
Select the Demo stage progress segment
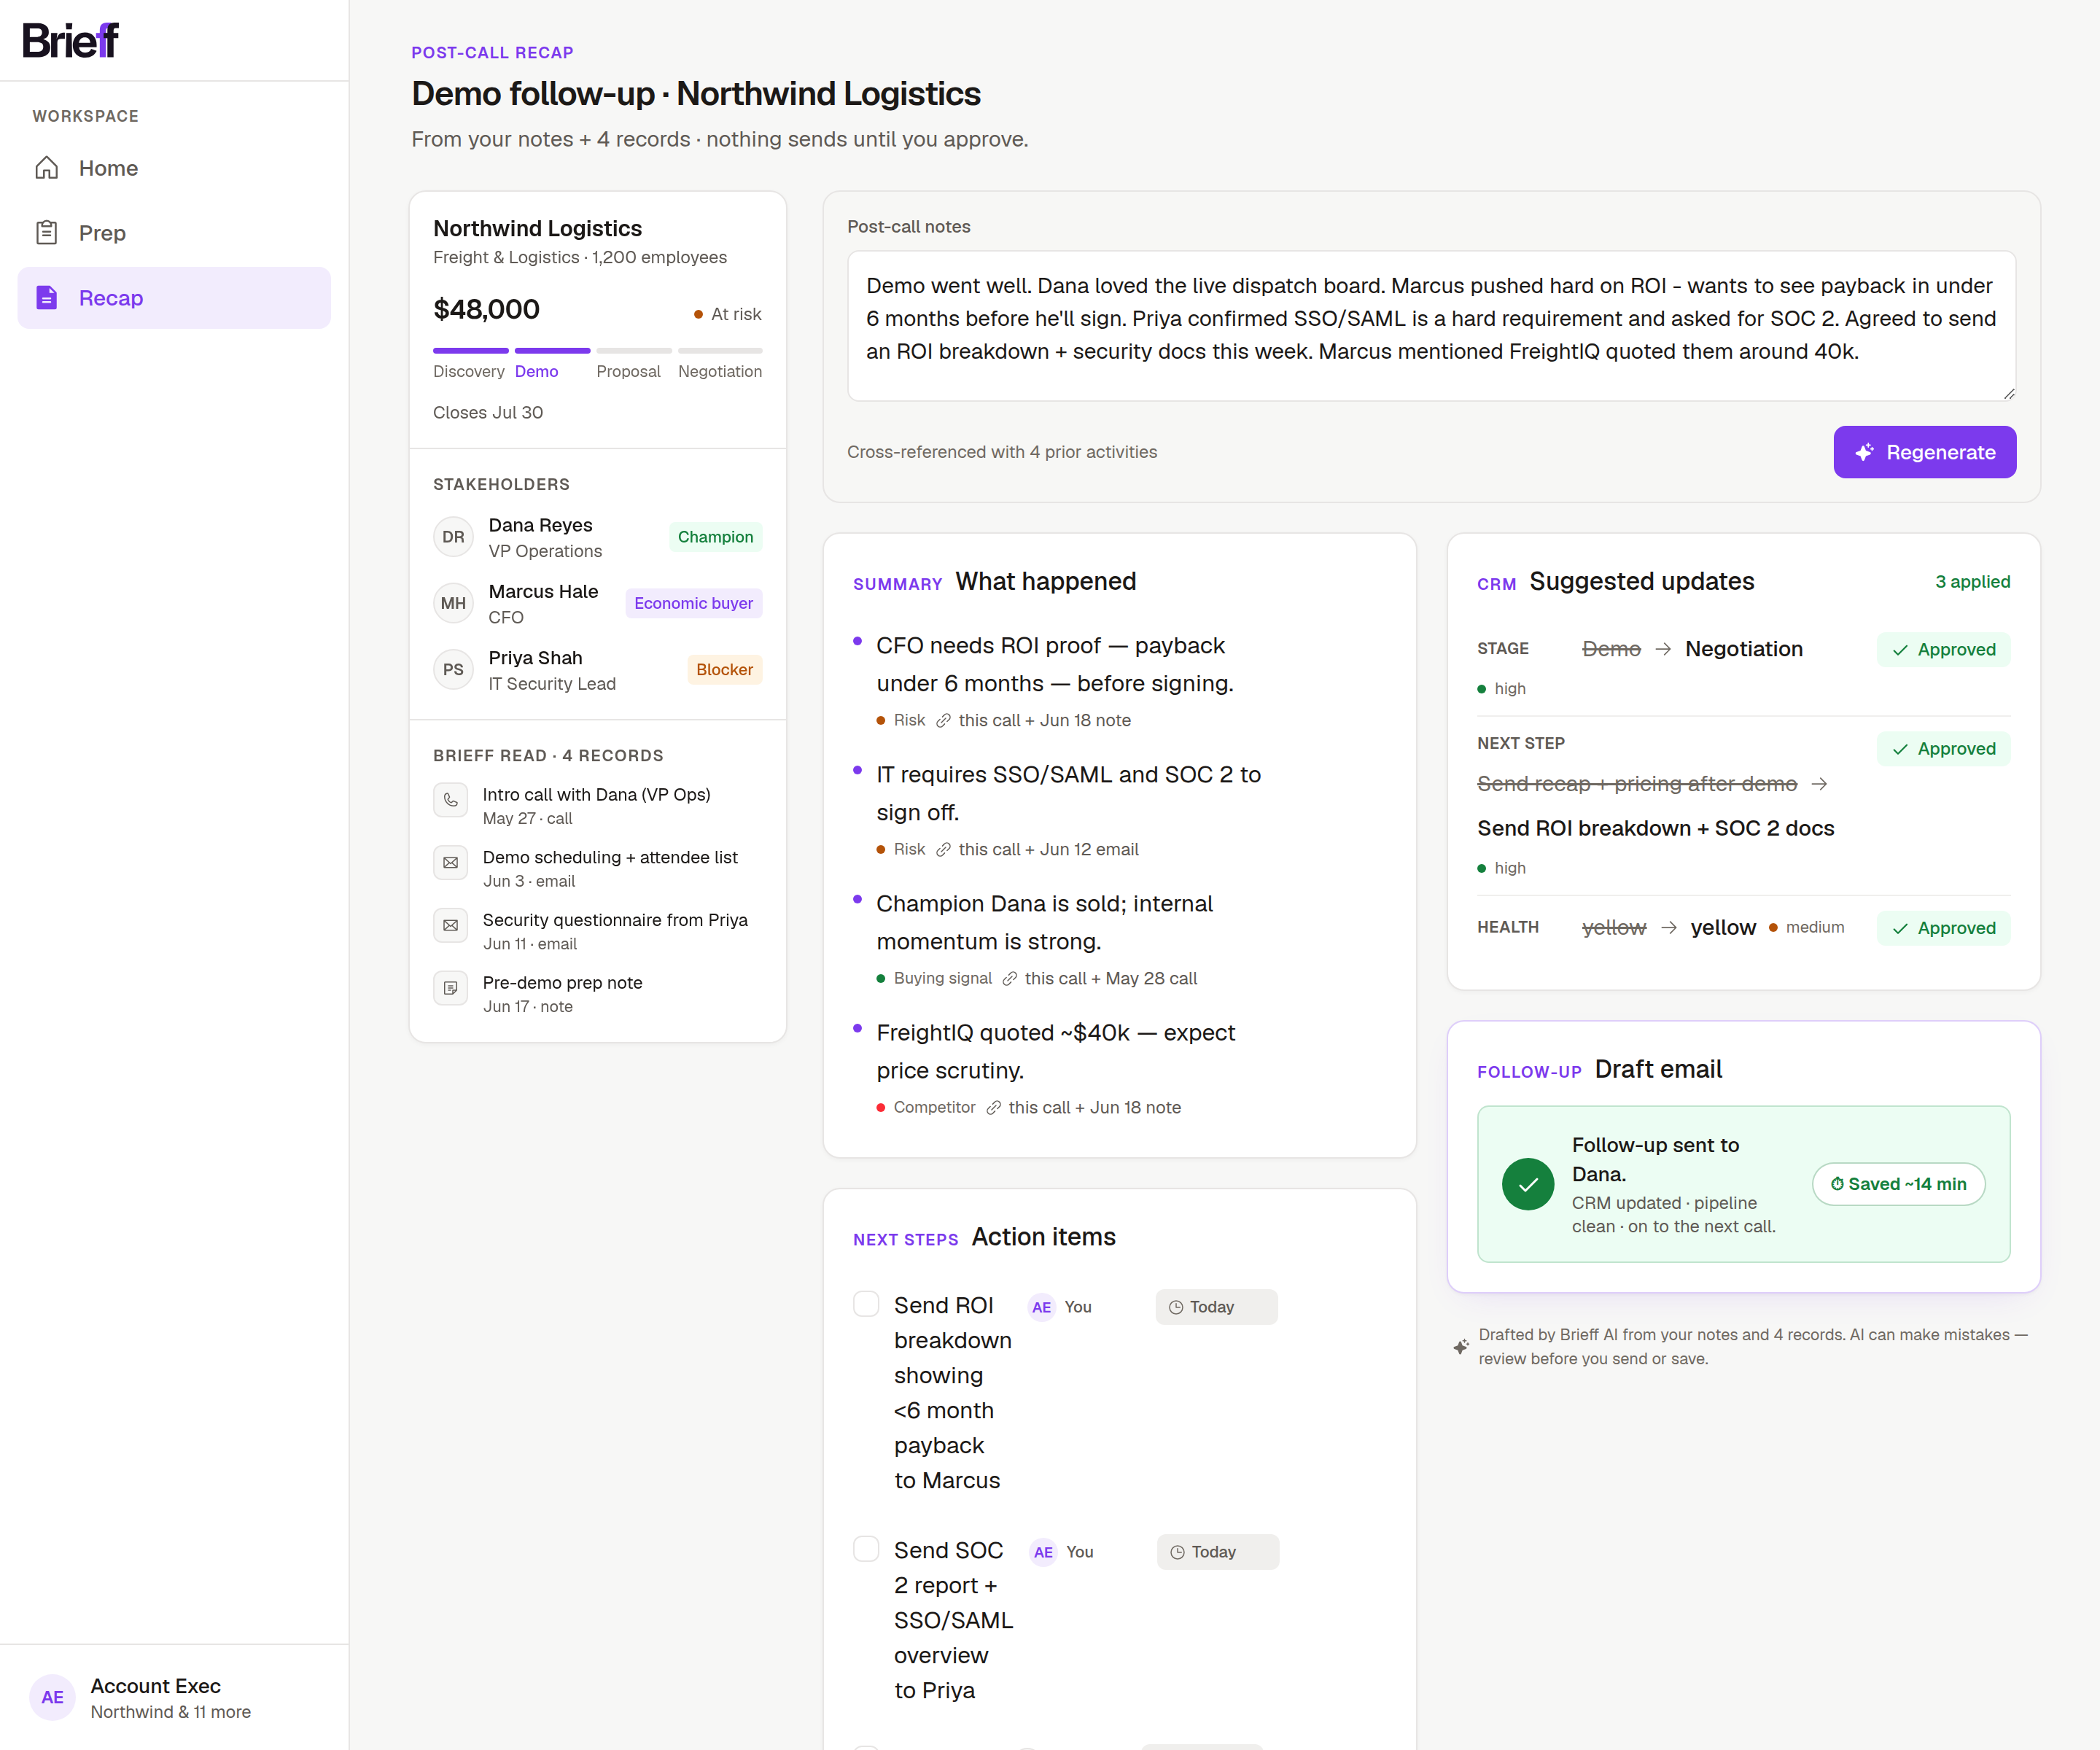pyautogui.click(x=552, y=351)
